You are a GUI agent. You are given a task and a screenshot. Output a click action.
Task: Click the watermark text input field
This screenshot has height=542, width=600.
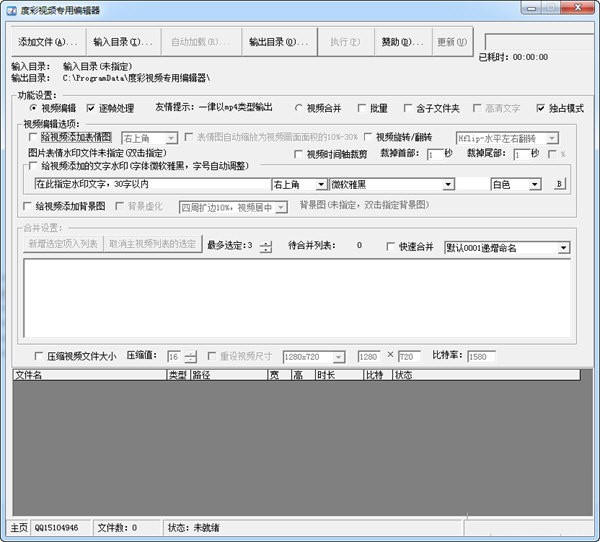tap(150, 185)
